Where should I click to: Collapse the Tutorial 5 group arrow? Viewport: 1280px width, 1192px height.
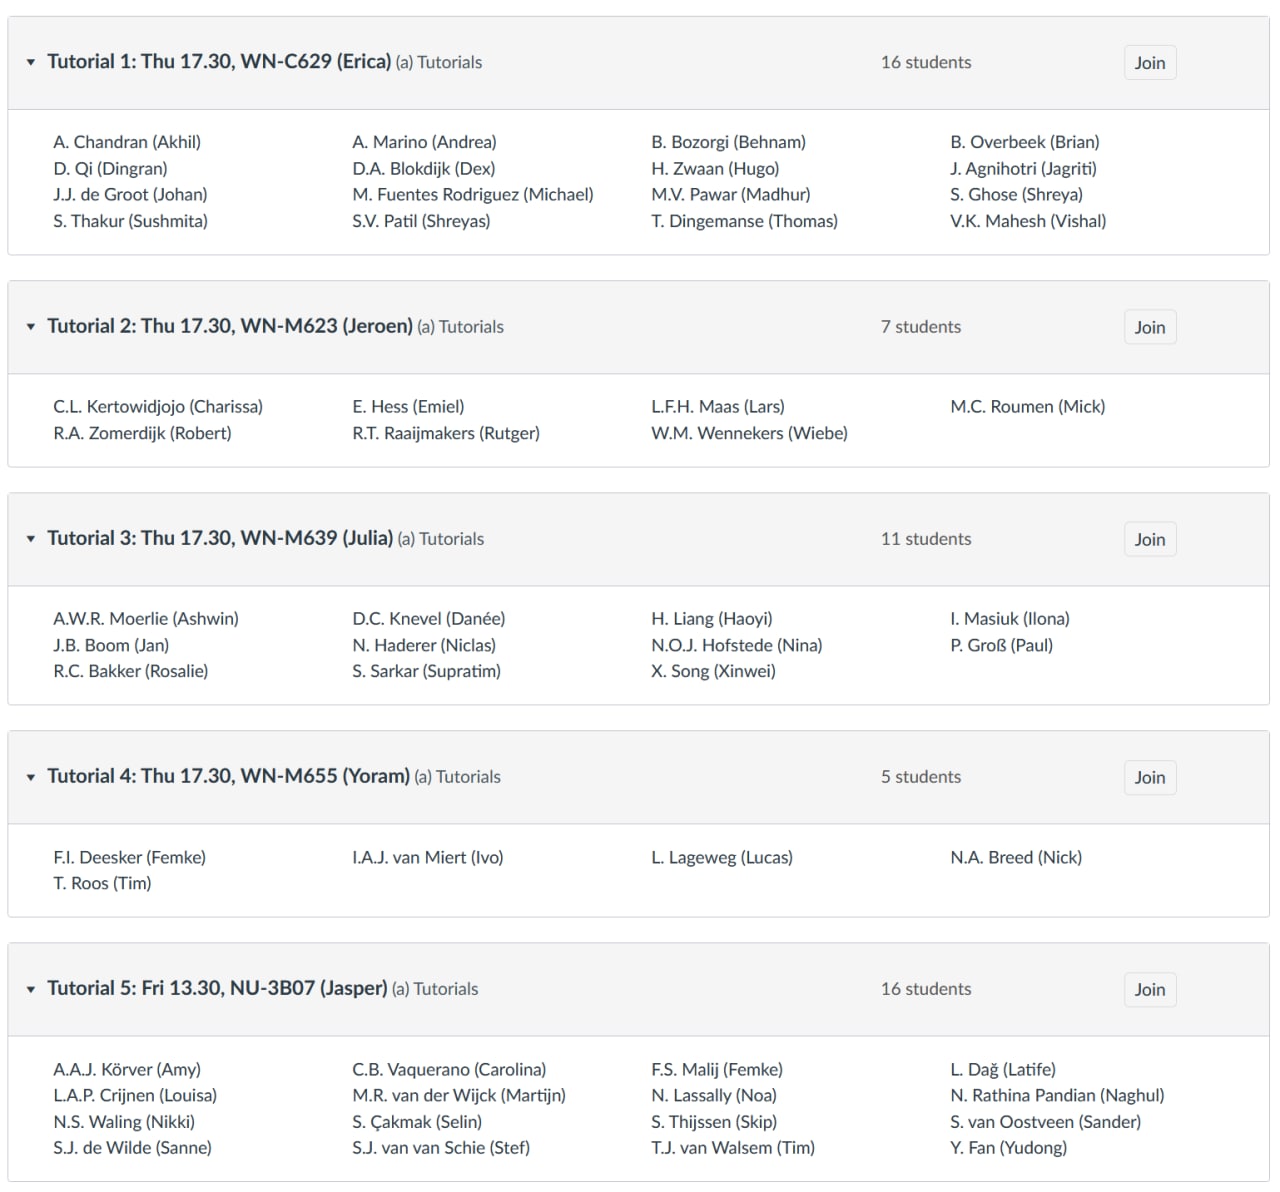[x=31, y=989]
